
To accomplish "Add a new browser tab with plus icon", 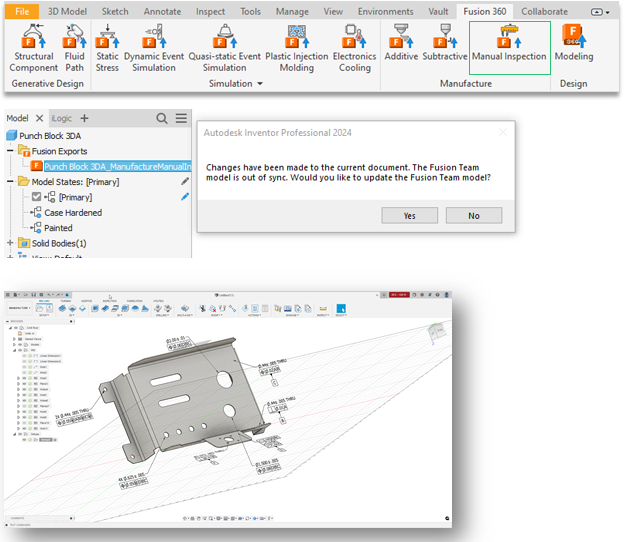I will tap(84, 118).
